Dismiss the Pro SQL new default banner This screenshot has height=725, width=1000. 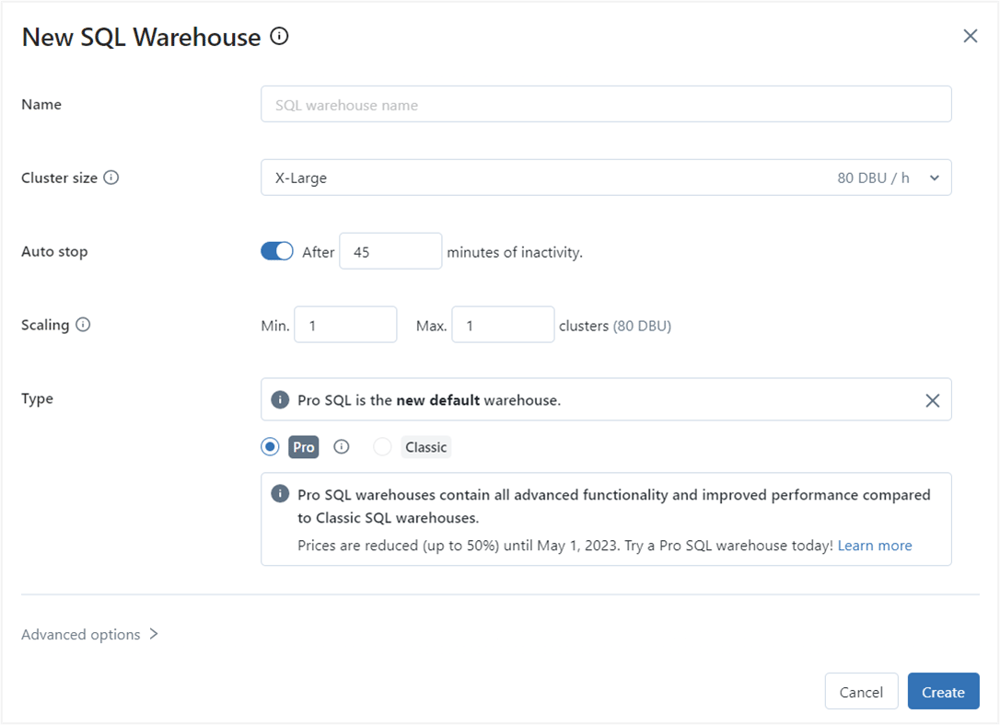pos(932,400)
